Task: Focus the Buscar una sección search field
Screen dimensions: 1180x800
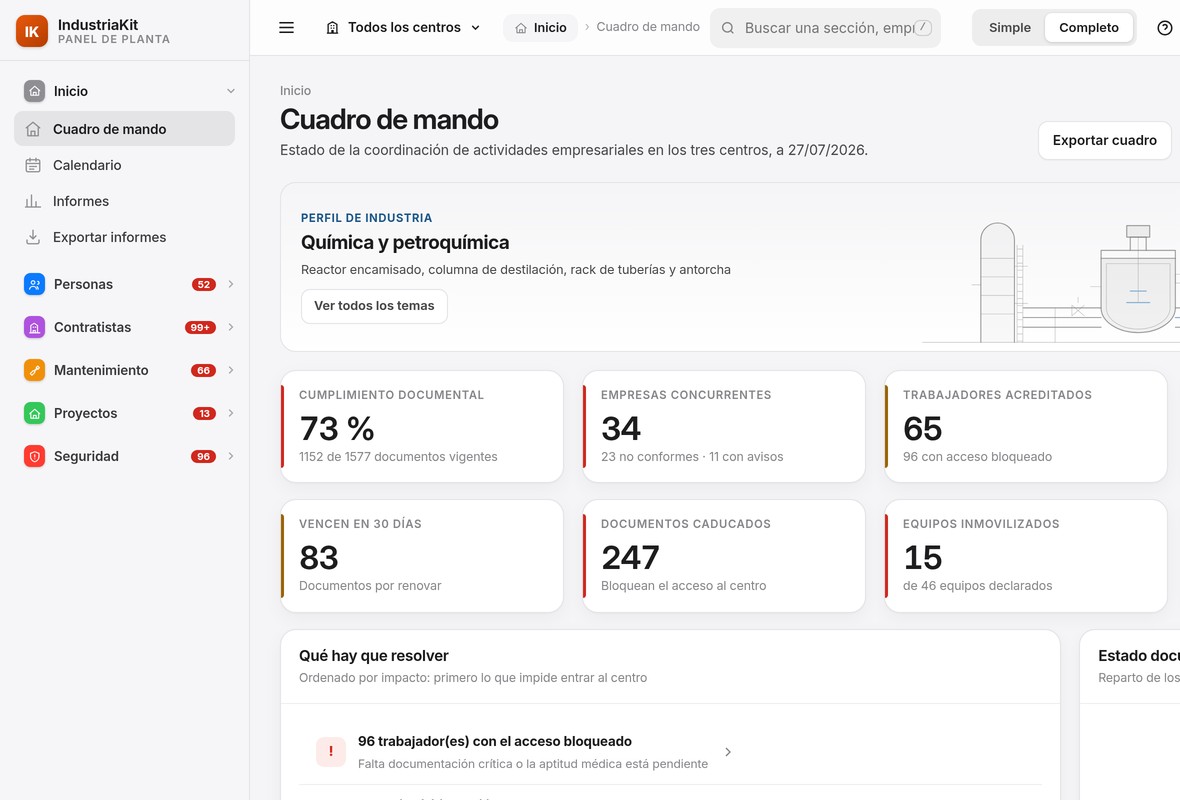Action: pyautogui.click(x=825, y=28)
